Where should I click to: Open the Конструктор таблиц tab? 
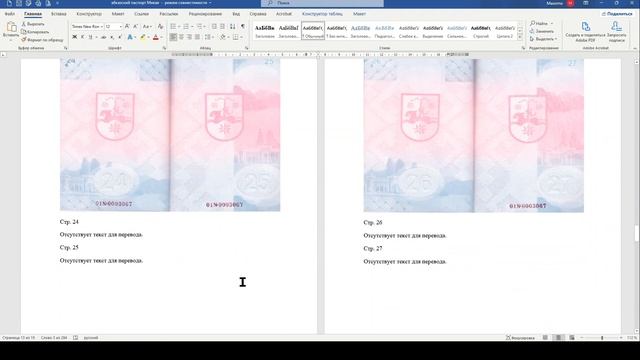[322, 14]
